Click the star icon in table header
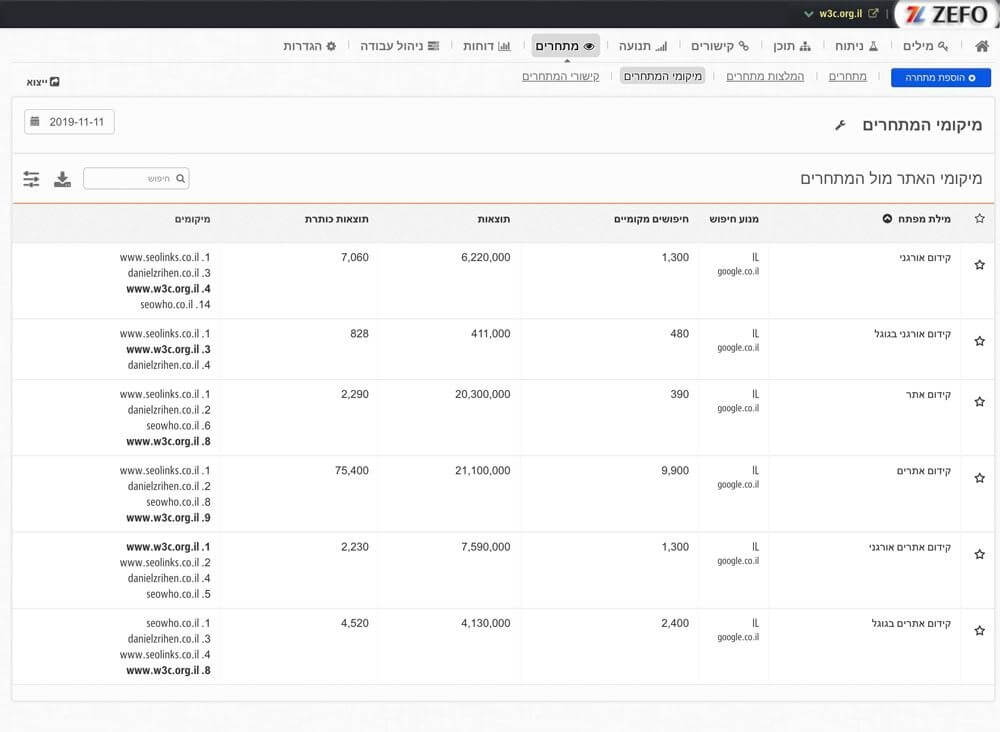This screenshot has width=1000, height=732. coord(980,219)
